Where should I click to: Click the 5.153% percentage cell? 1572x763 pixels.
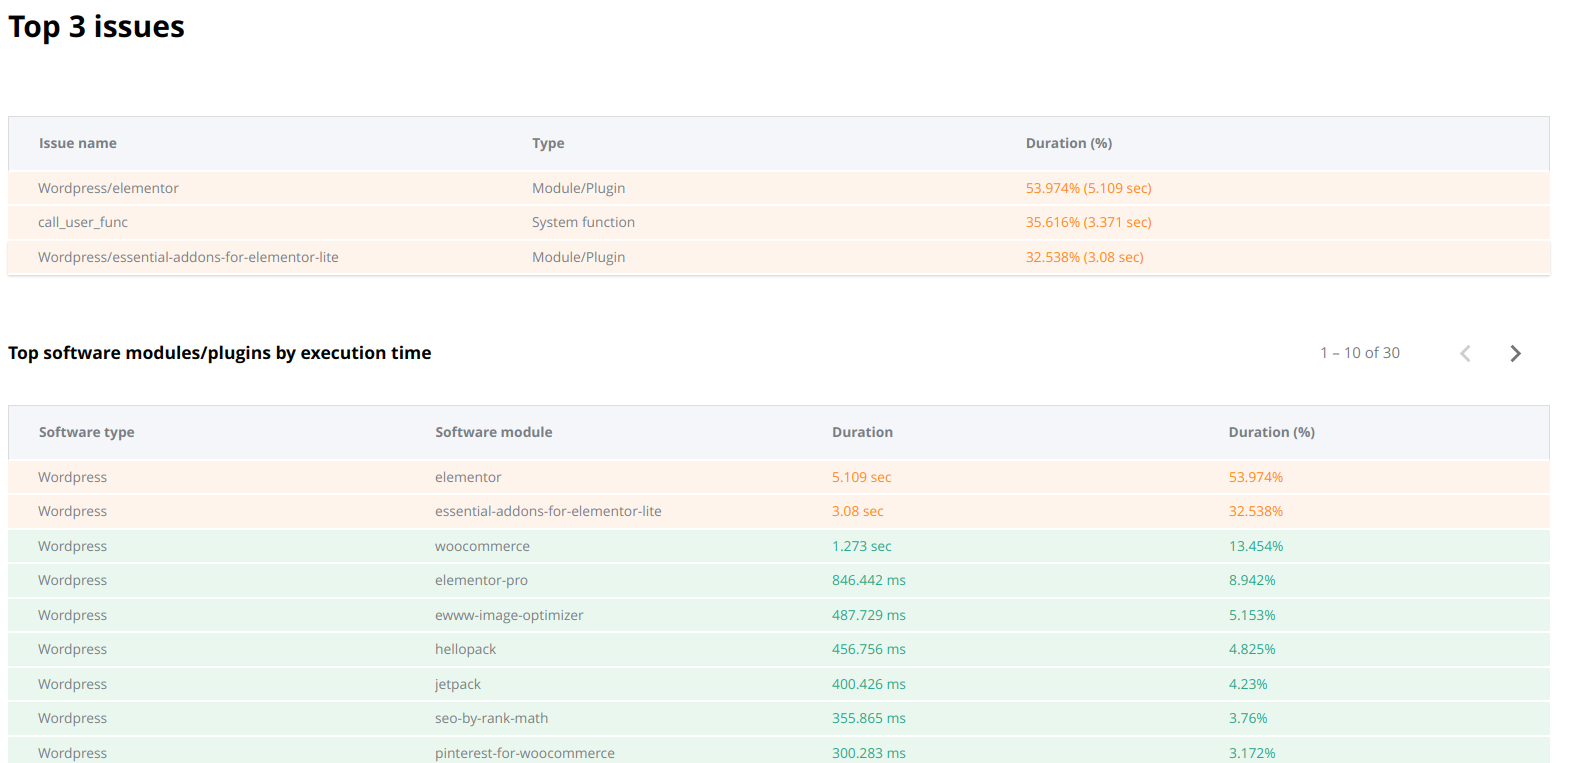(1252, 615)
